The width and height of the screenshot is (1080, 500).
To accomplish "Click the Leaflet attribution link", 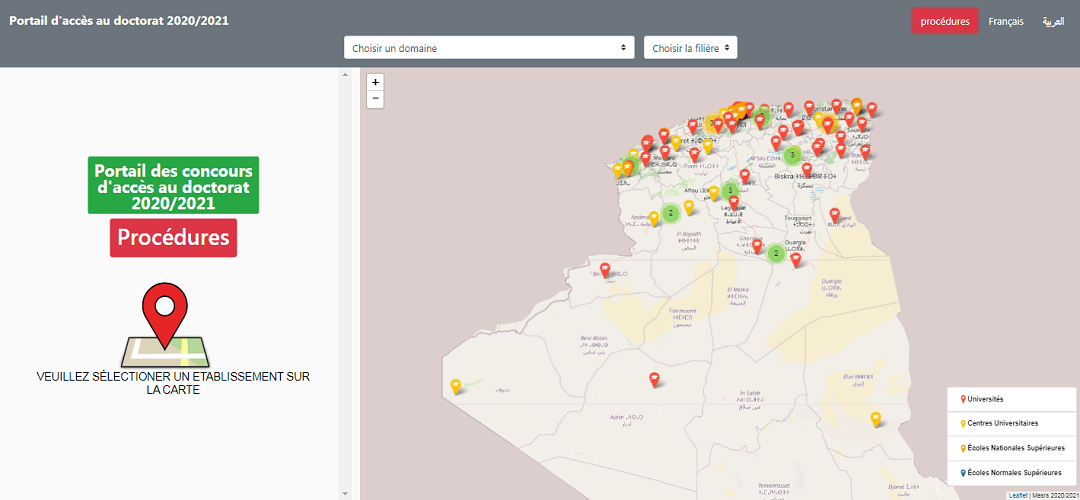I will pyautogui.click(x=1018, y=495).
